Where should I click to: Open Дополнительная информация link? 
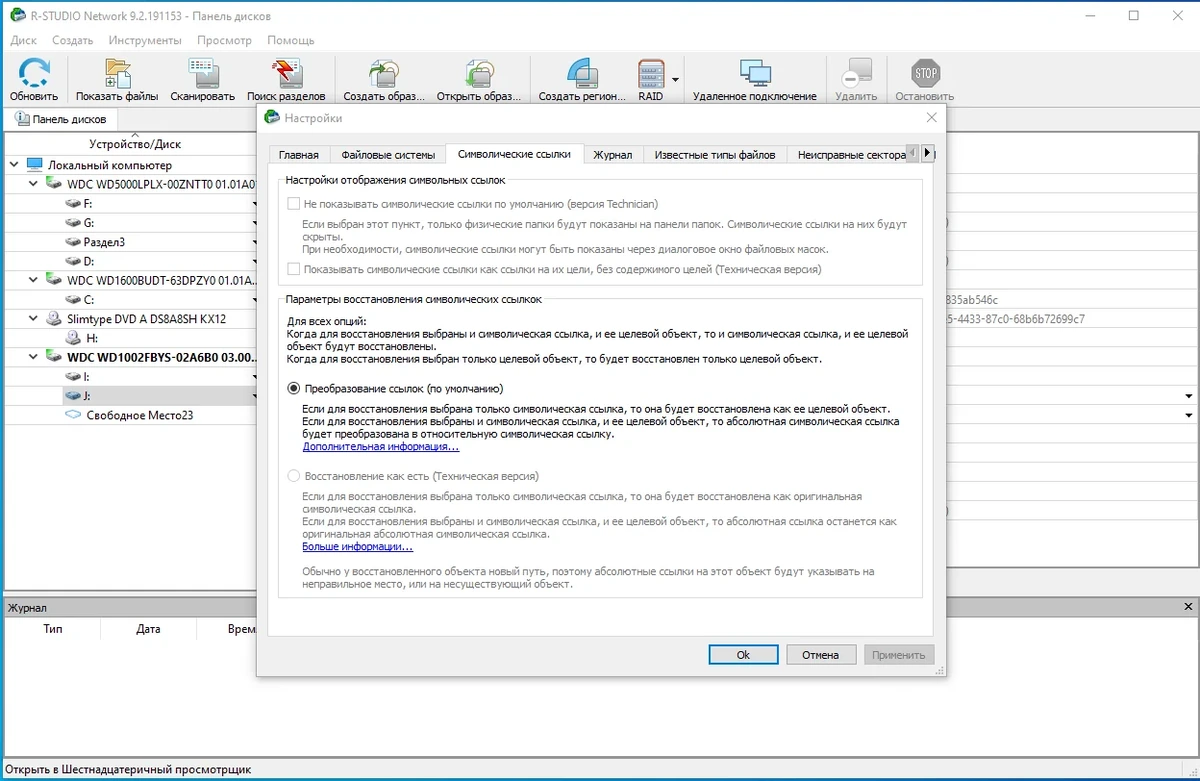pyautogui.click(x=381, y=447)
